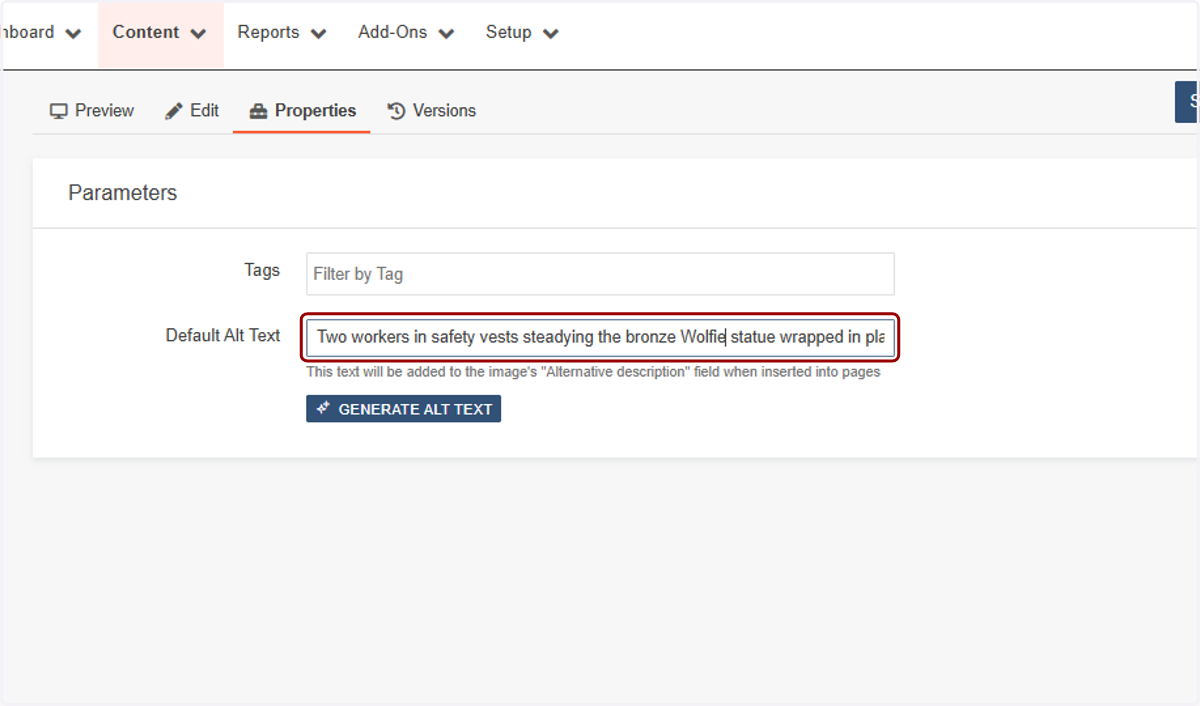Click the sparkle icon on Generate Alt Text
This screenshot has height=706, width=1200.
pyautogui.click(x=323, y=409)
